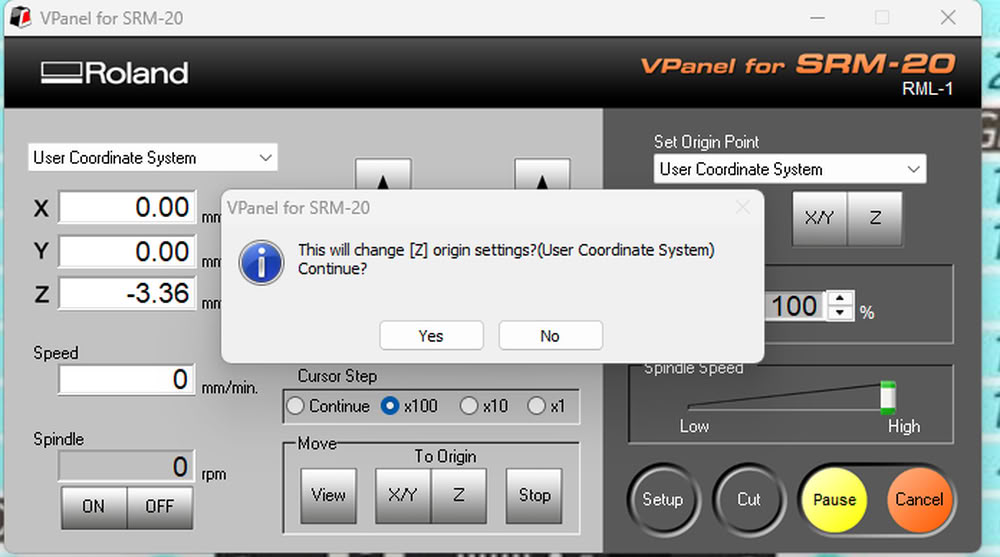Click the Spindle rpm value field
The height and width of the screenshot is (557, 1000).
click(126, 466)
